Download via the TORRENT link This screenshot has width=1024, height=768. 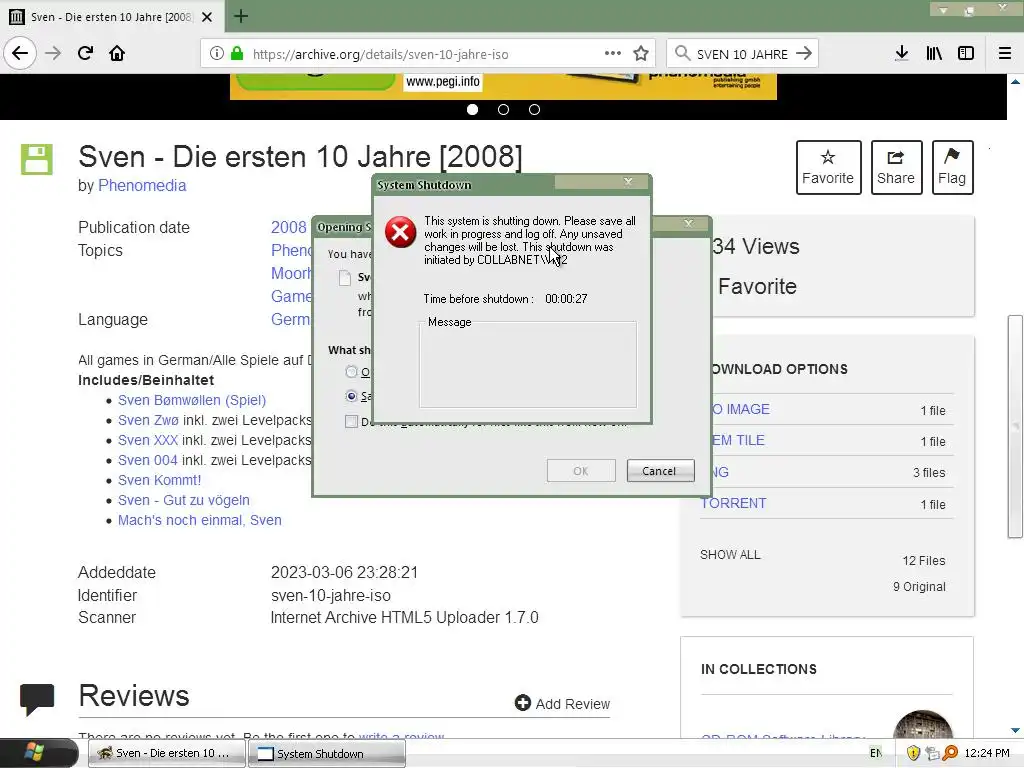click(x=733, y=504)
